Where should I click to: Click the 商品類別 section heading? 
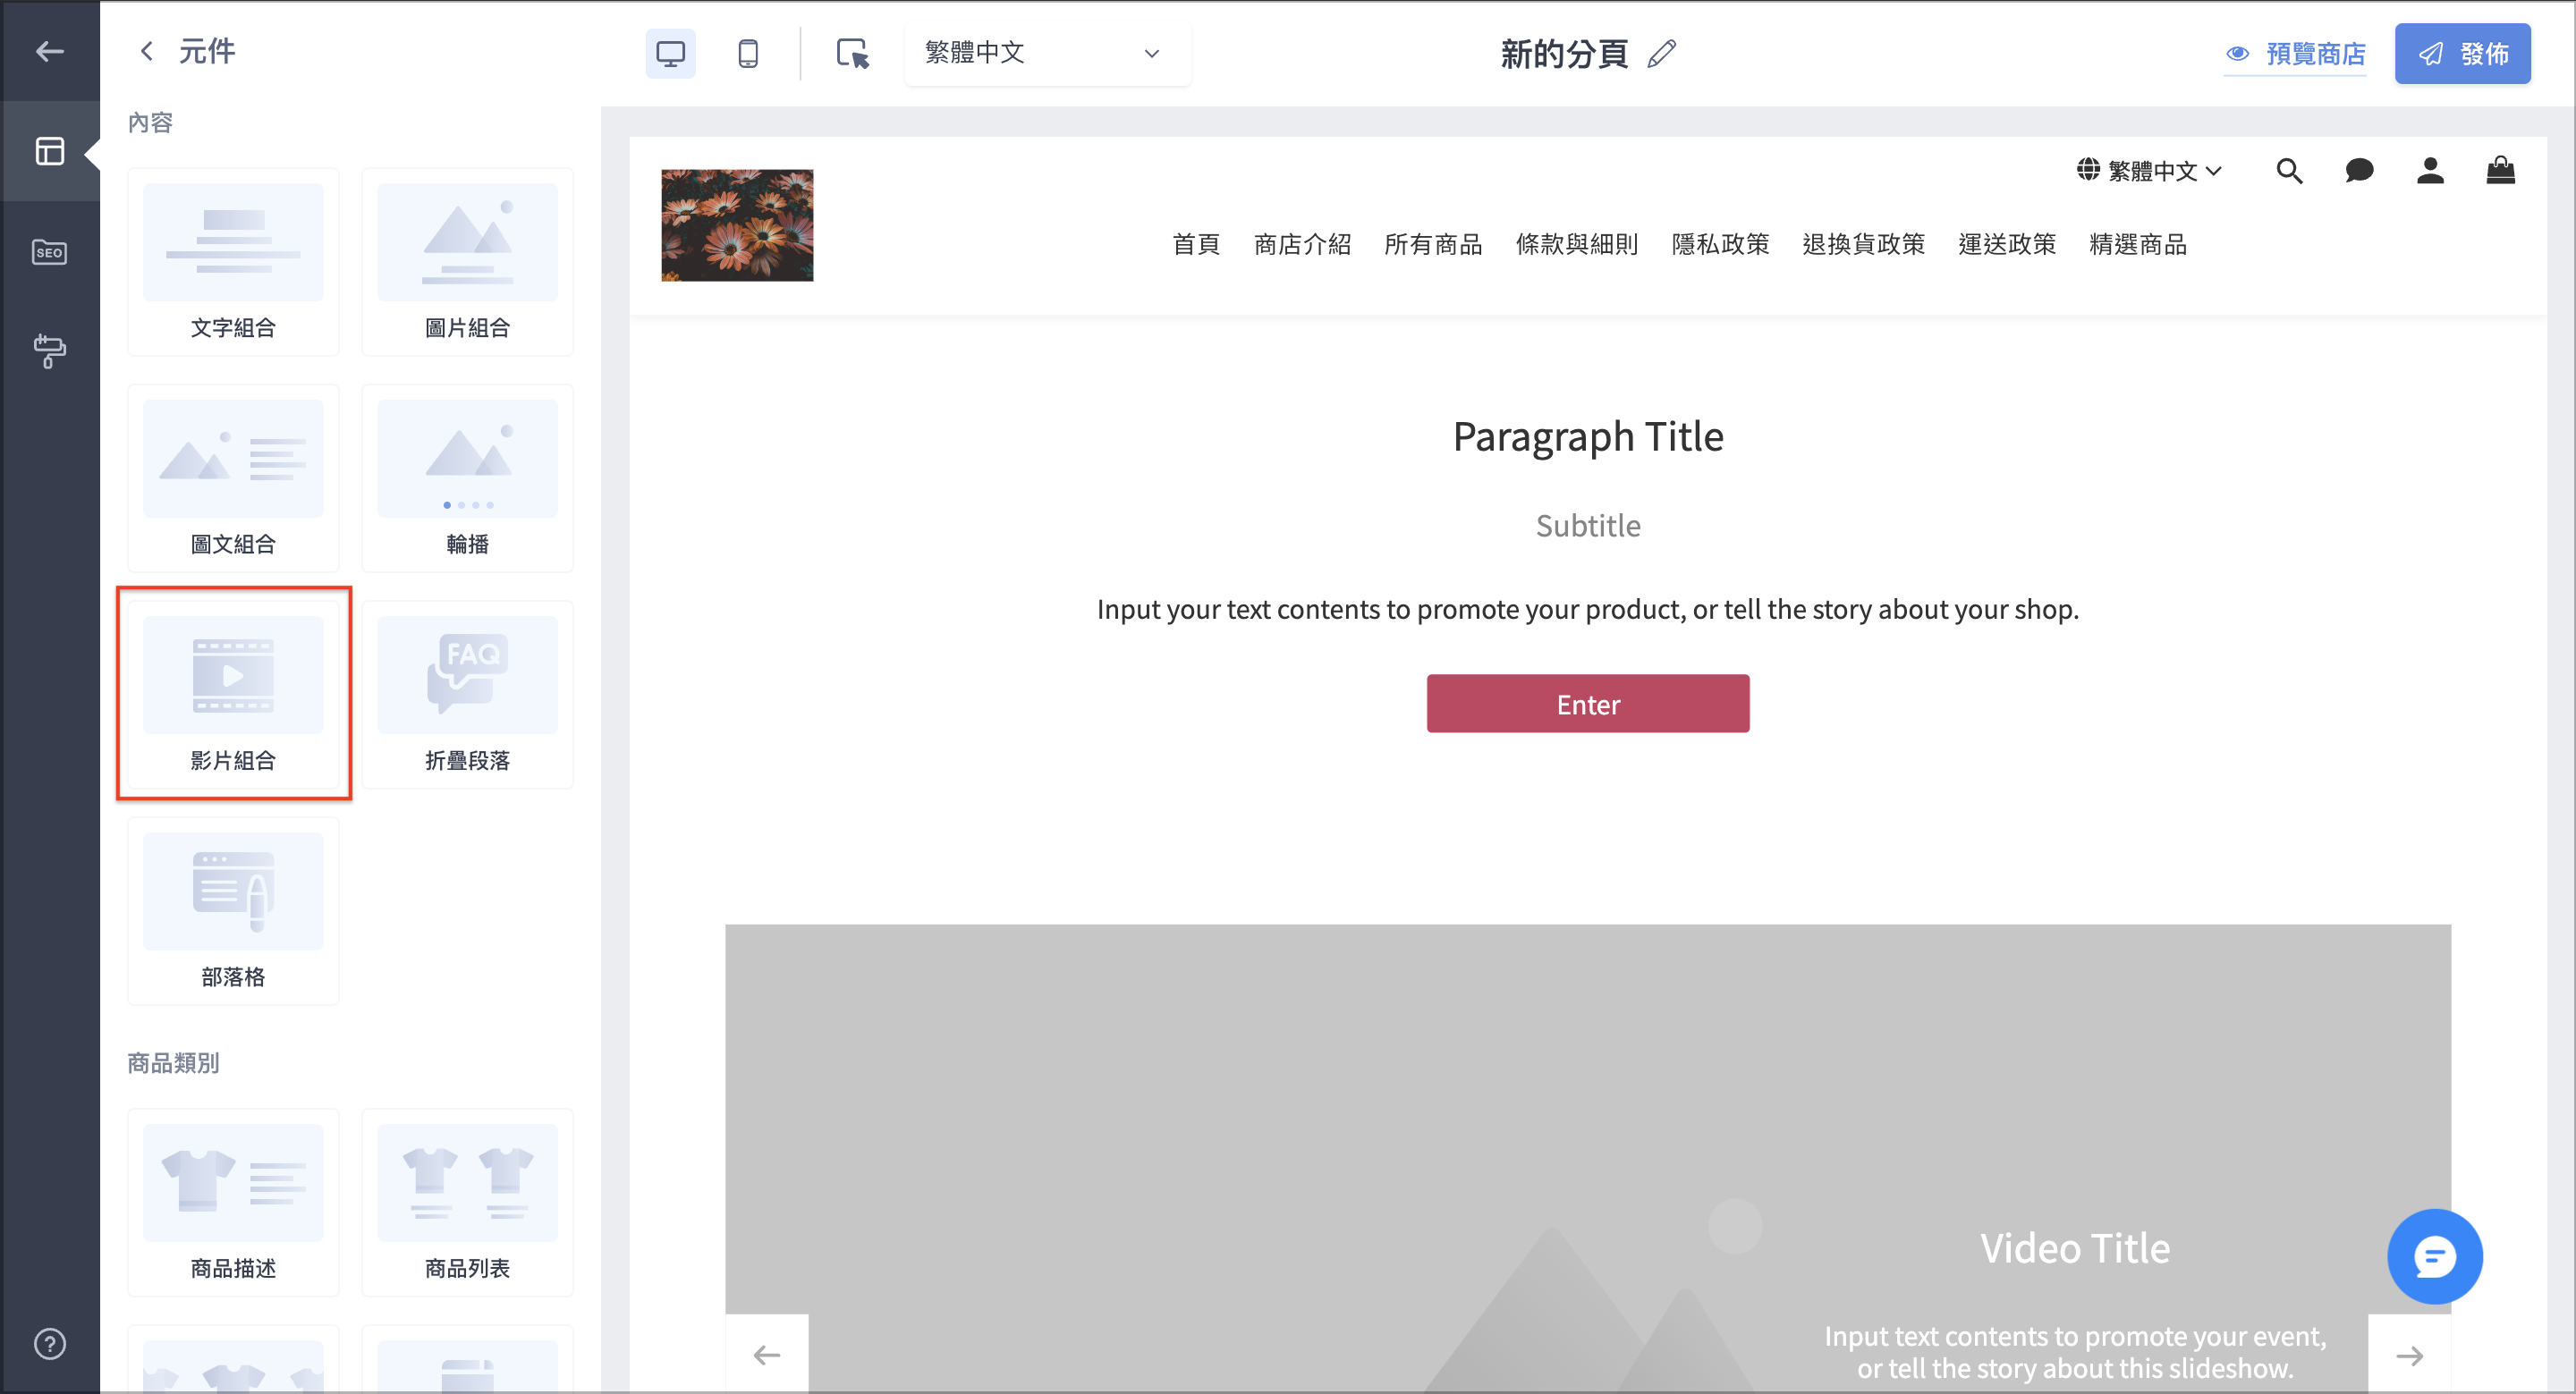173,1063
